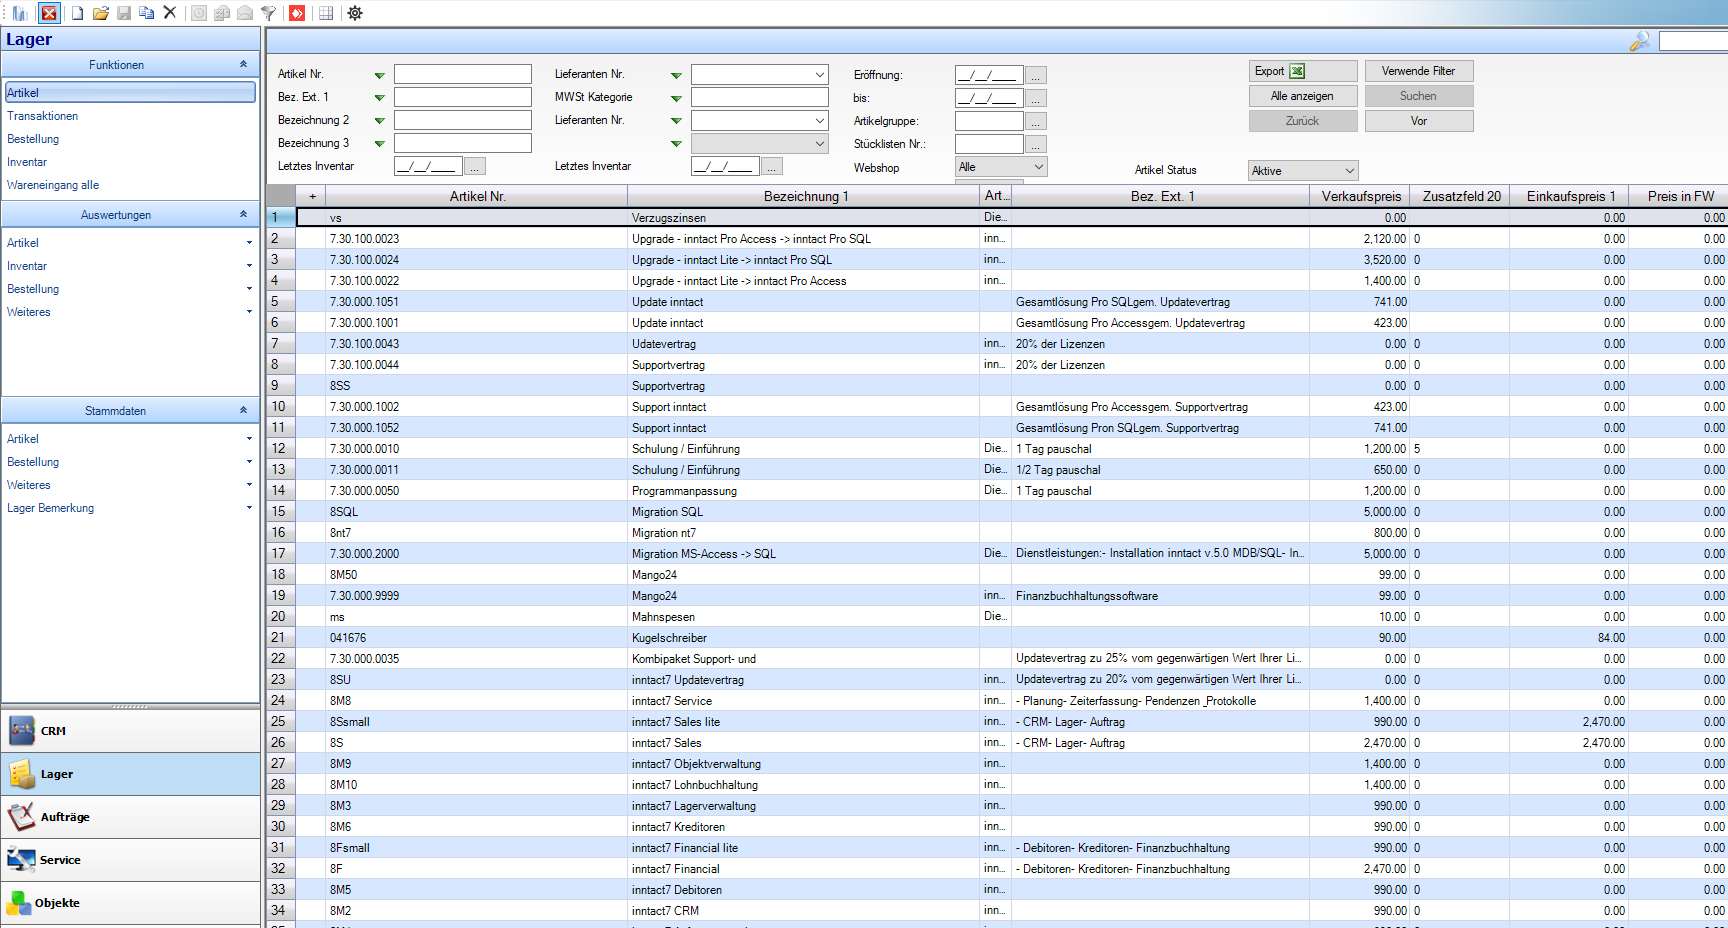Click the red AnyDesk arrows icon
The width and height of the screenshot is (1728, 928).
pos(297,13)
